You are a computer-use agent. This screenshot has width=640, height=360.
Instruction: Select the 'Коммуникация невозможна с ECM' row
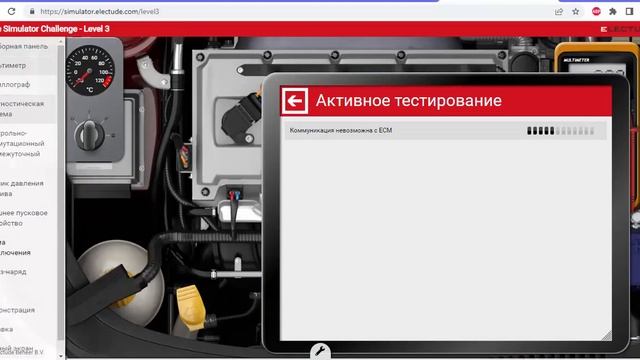(x=445, y=131)
